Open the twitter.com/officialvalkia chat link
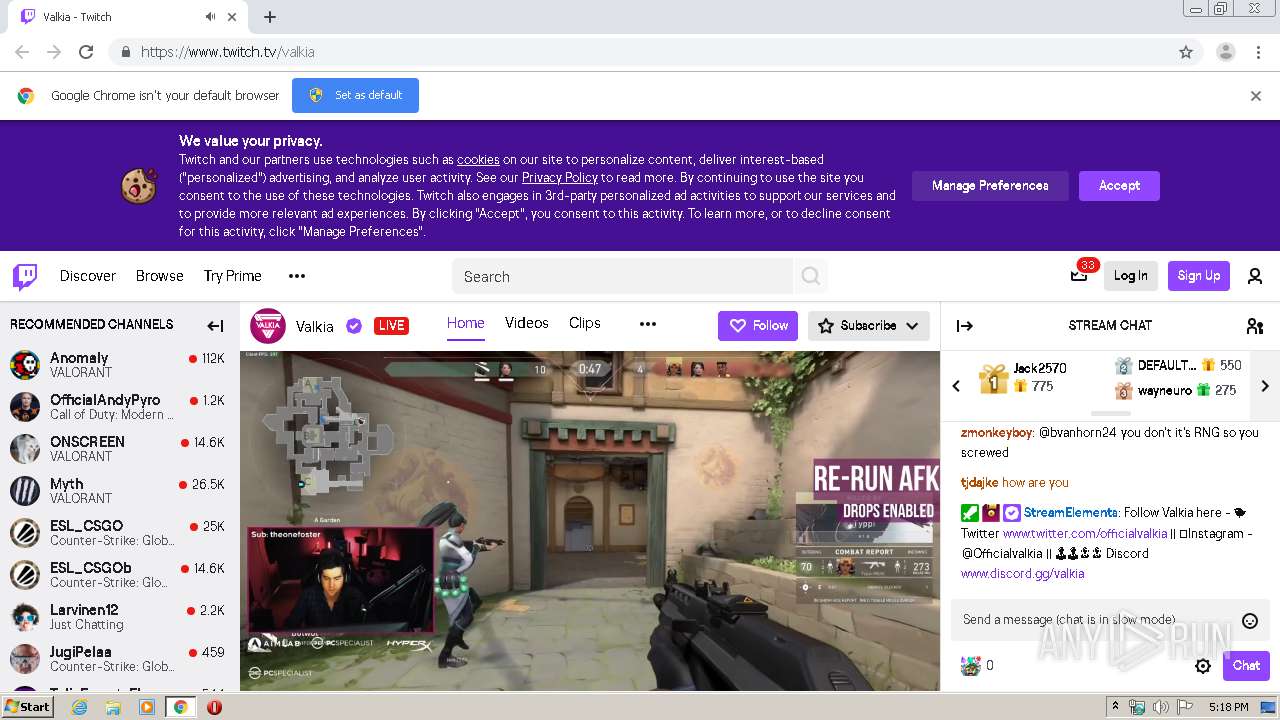This screenshot has height=720, width=1280. 1085,534
